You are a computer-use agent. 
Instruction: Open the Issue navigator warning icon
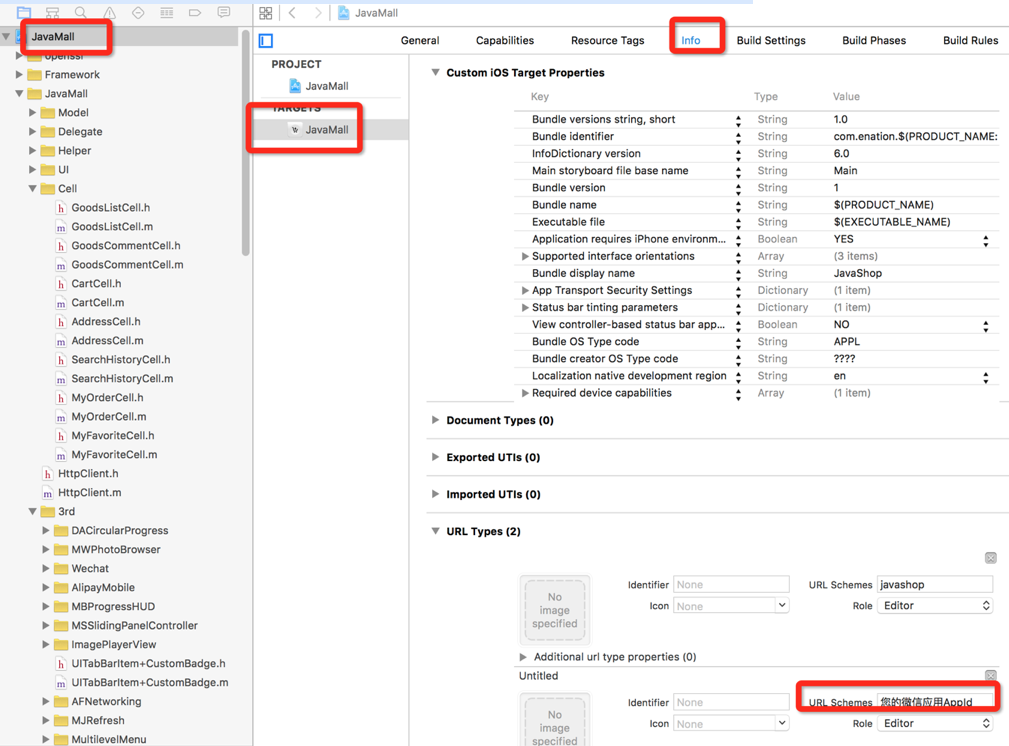tap(109, 12)
